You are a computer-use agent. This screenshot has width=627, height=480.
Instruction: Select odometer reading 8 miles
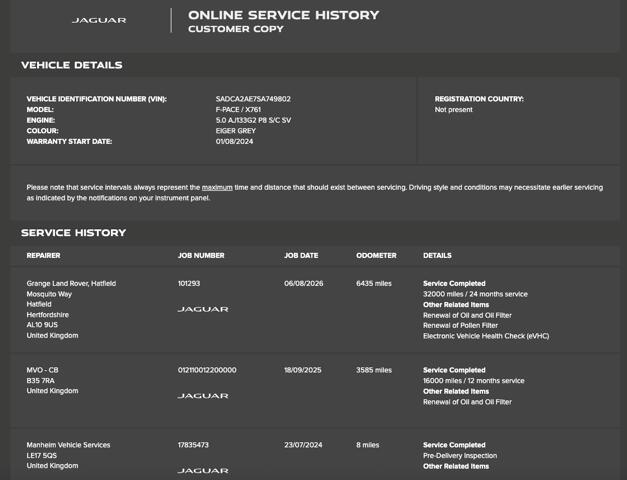point(367,445)
